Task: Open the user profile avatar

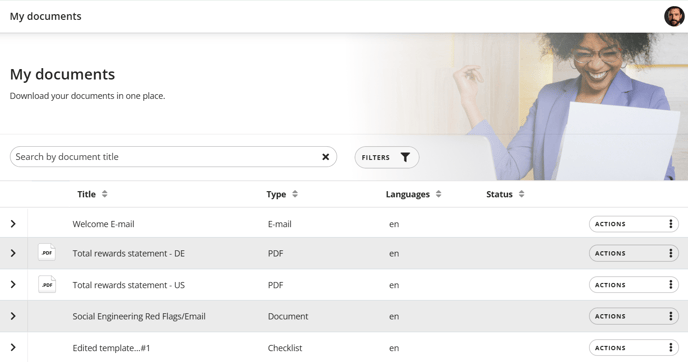Action: point(674,16)
